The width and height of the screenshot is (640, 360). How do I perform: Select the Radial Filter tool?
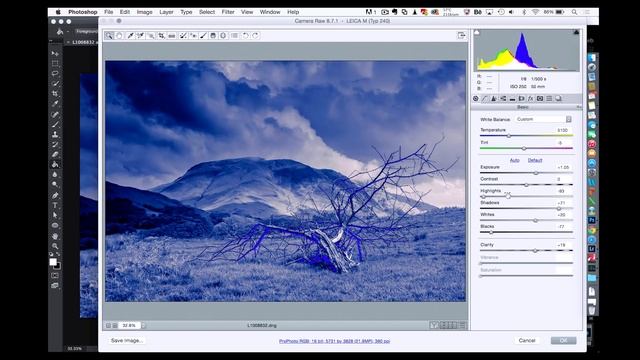(x=223, y=36)
